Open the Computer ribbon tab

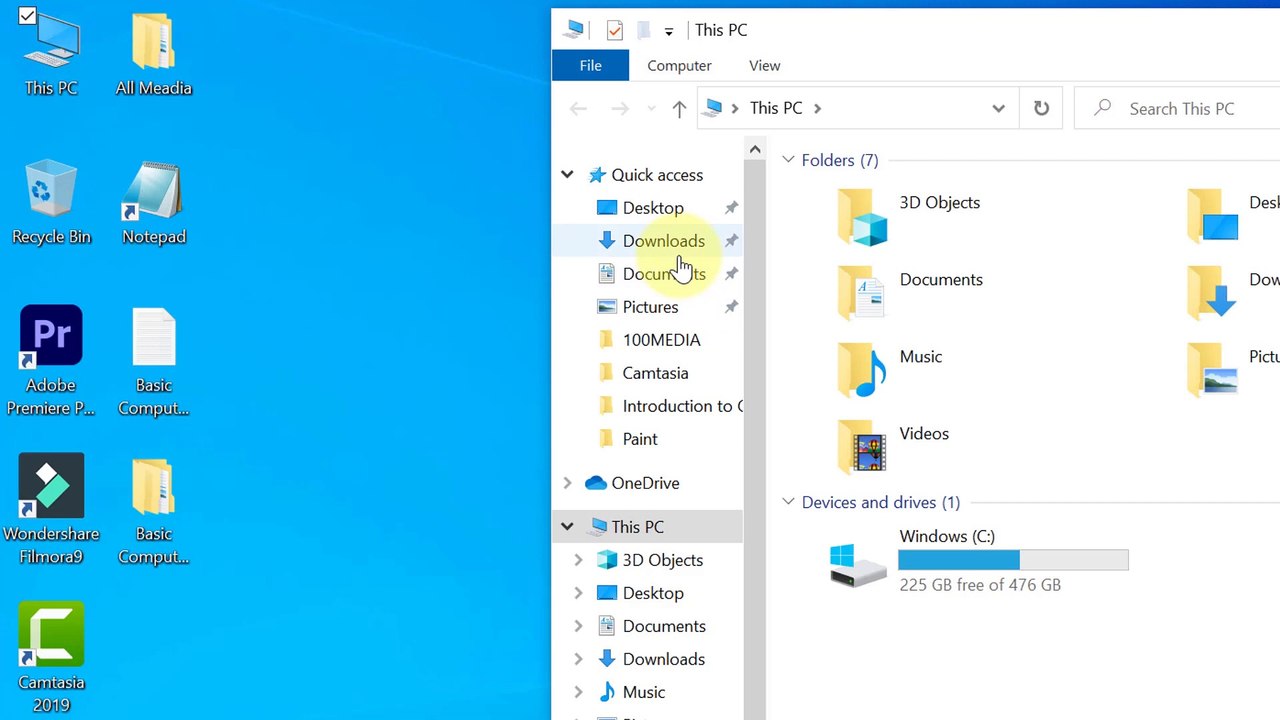(x=679, y=65)
